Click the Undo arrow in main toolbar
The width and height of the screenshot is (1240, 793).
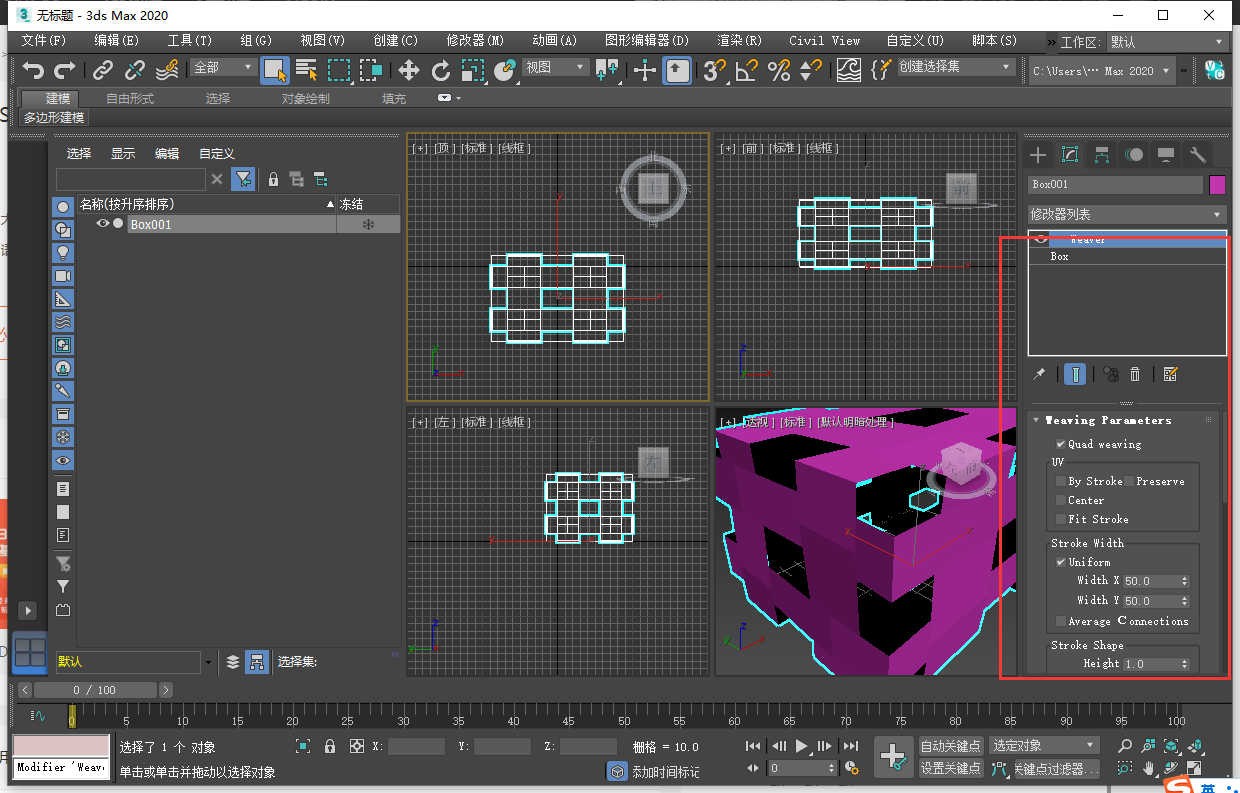[x=34, y=70]
